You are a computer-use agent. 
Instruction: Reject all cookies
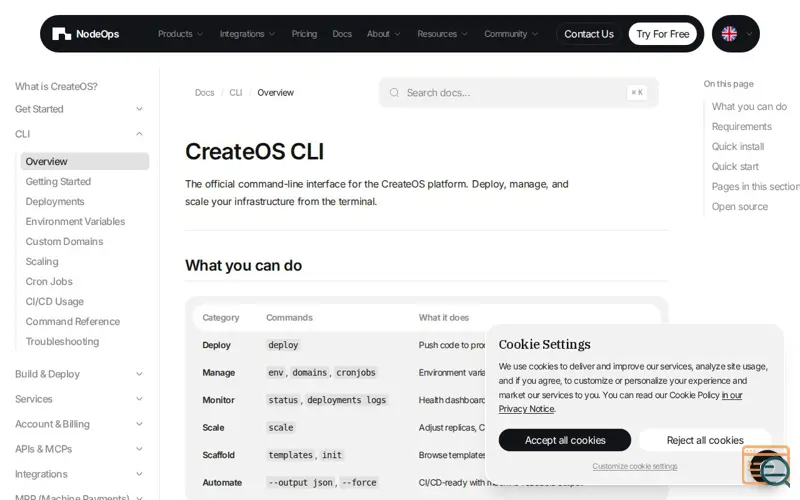click(705, 440)
